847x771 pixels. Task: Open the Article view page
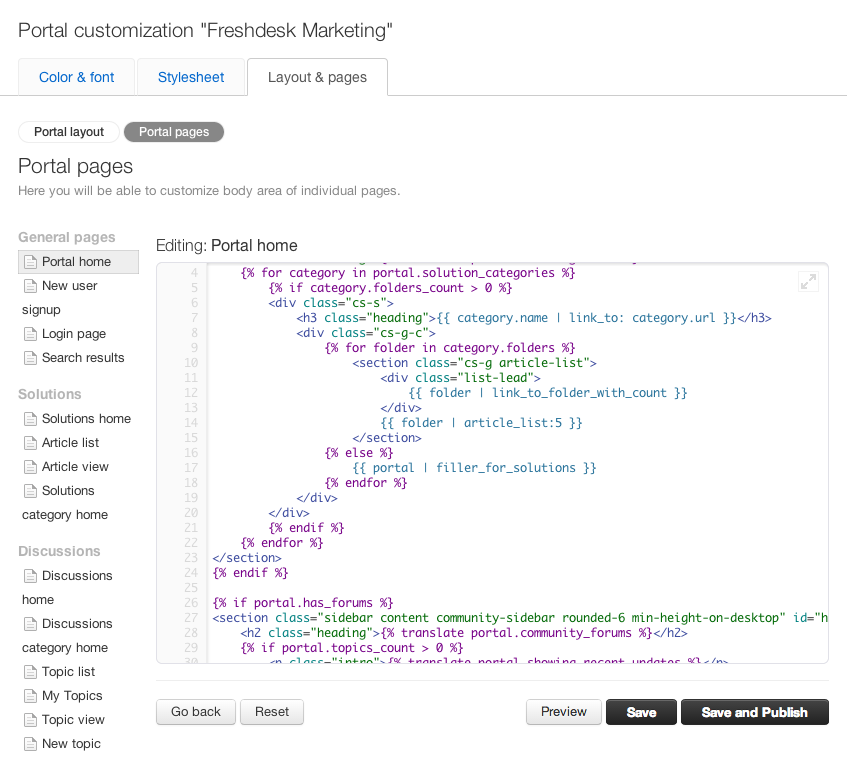(x=75, y=467)
